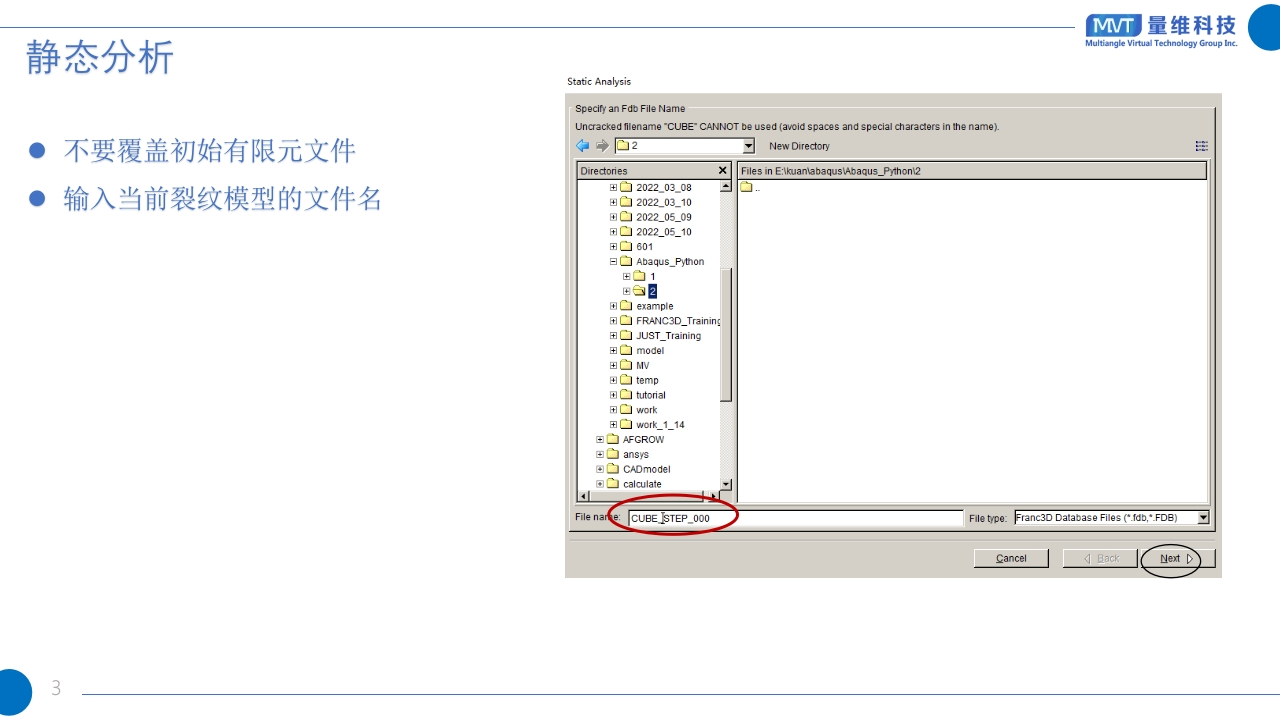Screen dimensions: 1280x720
Task: Select folder 1 under Abaqus_Python
Action: (x=652, y=277)
